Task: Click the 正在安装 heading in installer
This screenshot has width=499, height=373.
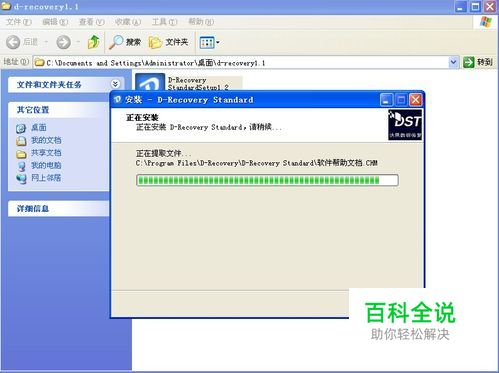Action: click(142, 117)
